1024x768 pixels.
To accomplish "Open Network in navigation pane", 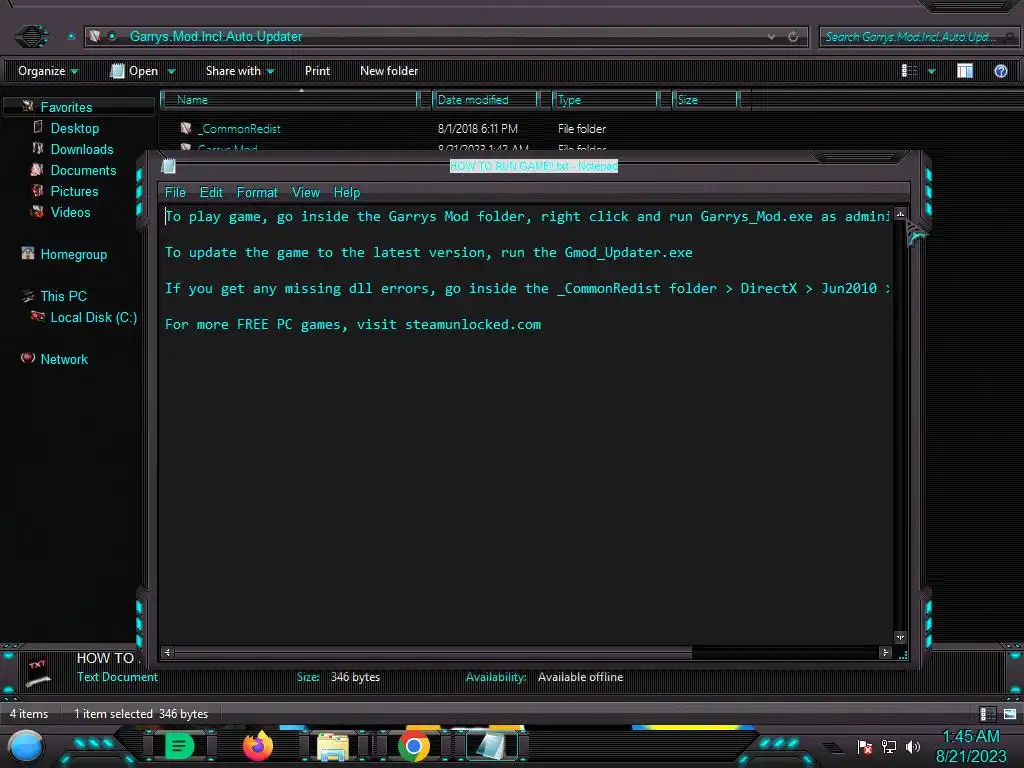I will (x=64, y=359).
